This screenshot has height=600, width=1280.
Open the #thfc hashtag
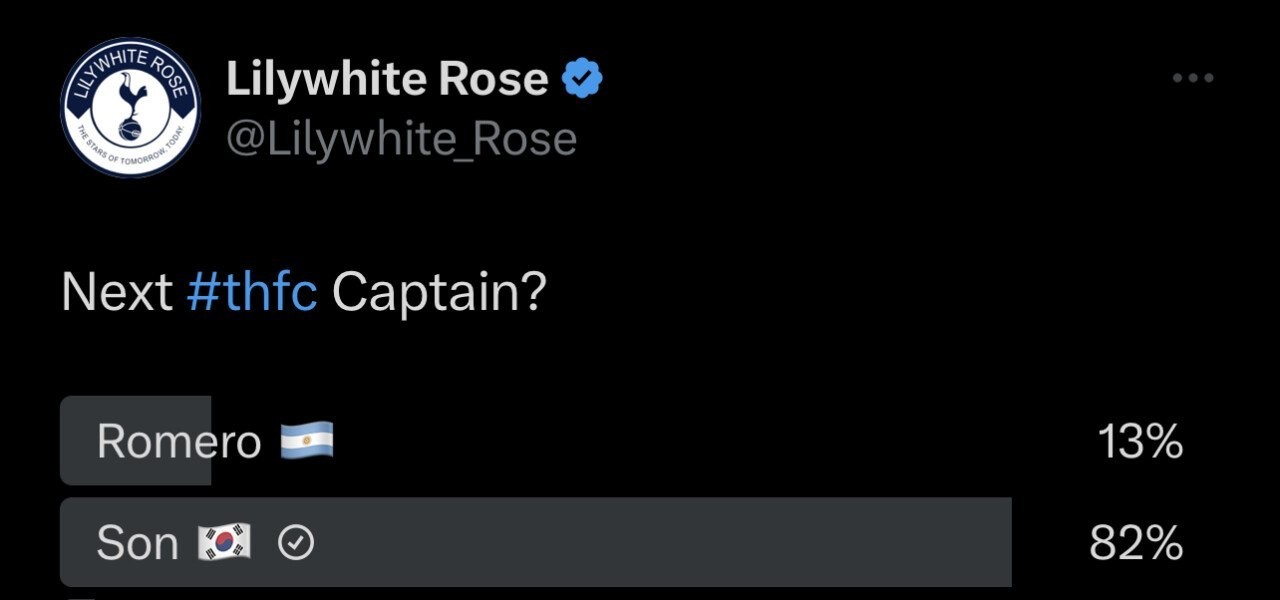coord(252,293)
